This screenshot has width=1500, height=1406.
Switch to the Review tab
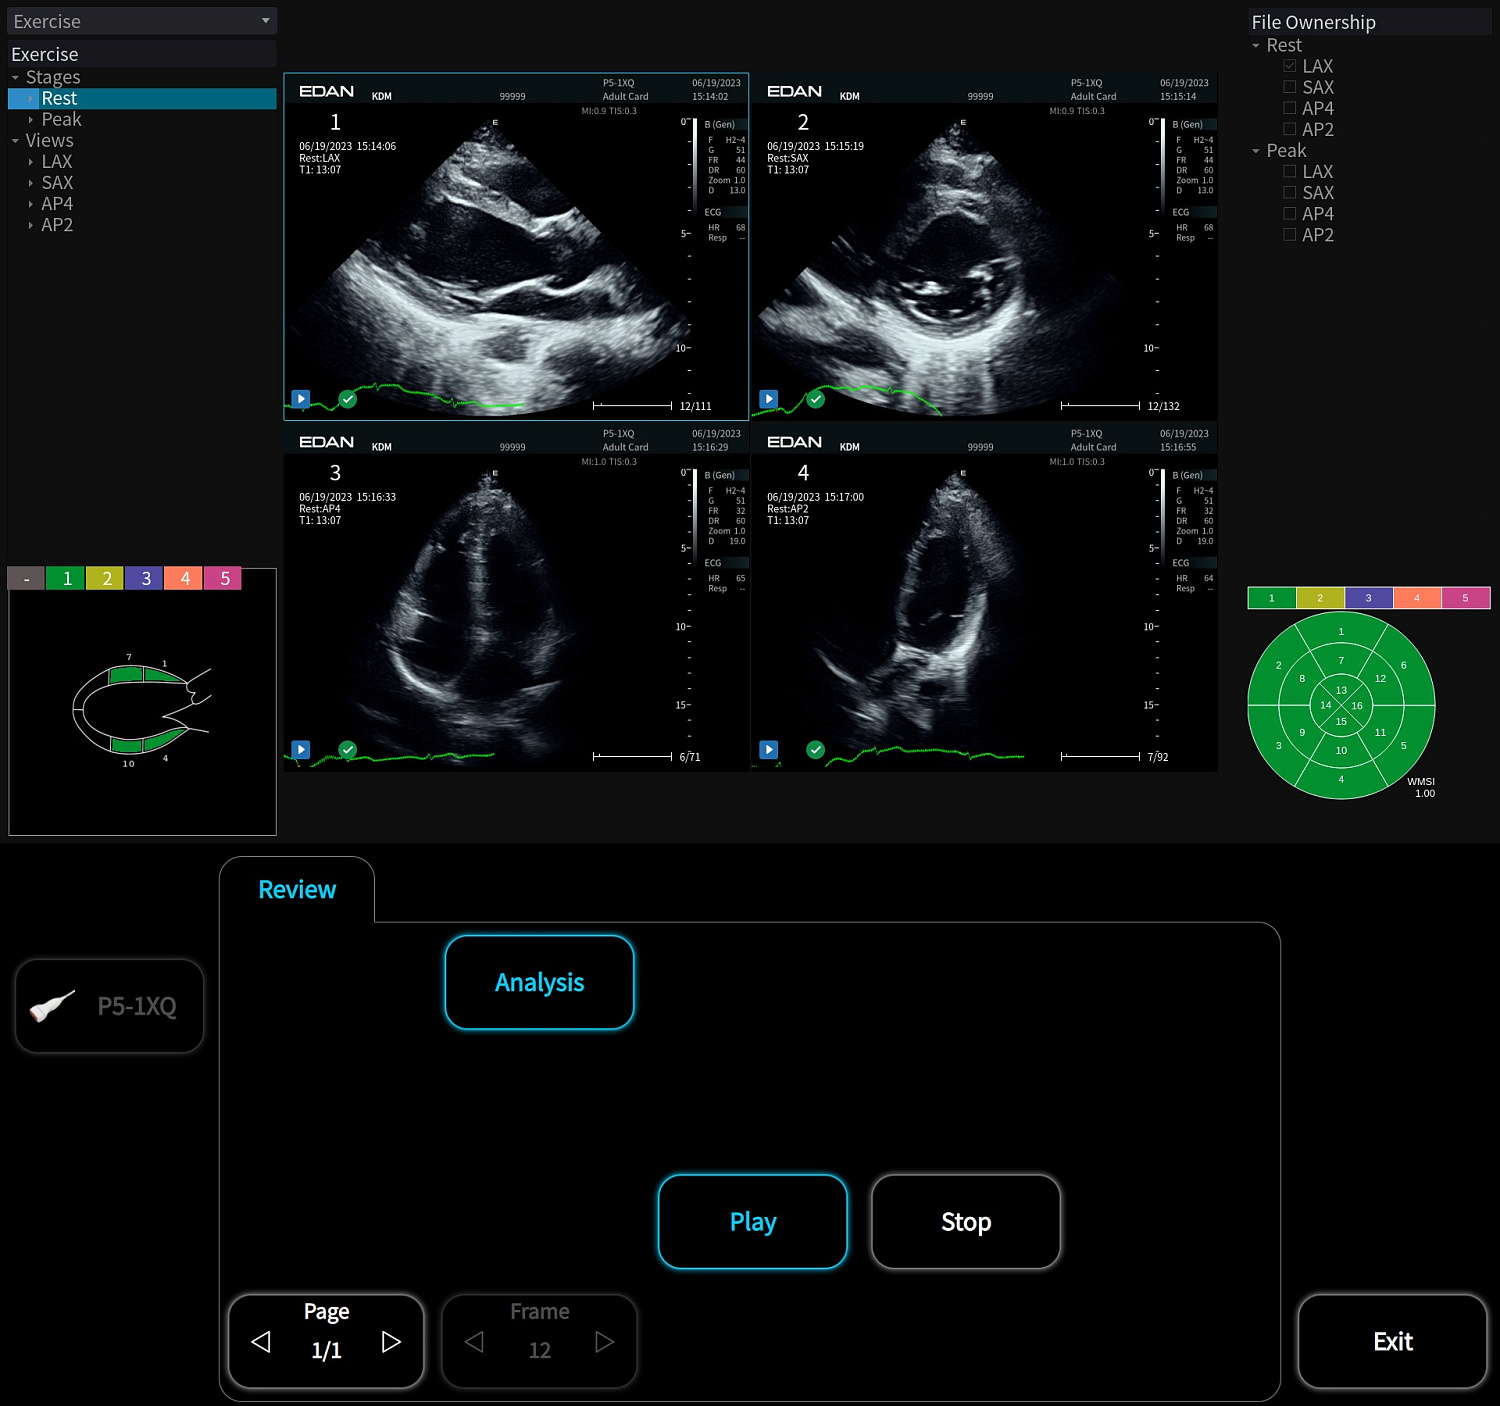[297, 890]
